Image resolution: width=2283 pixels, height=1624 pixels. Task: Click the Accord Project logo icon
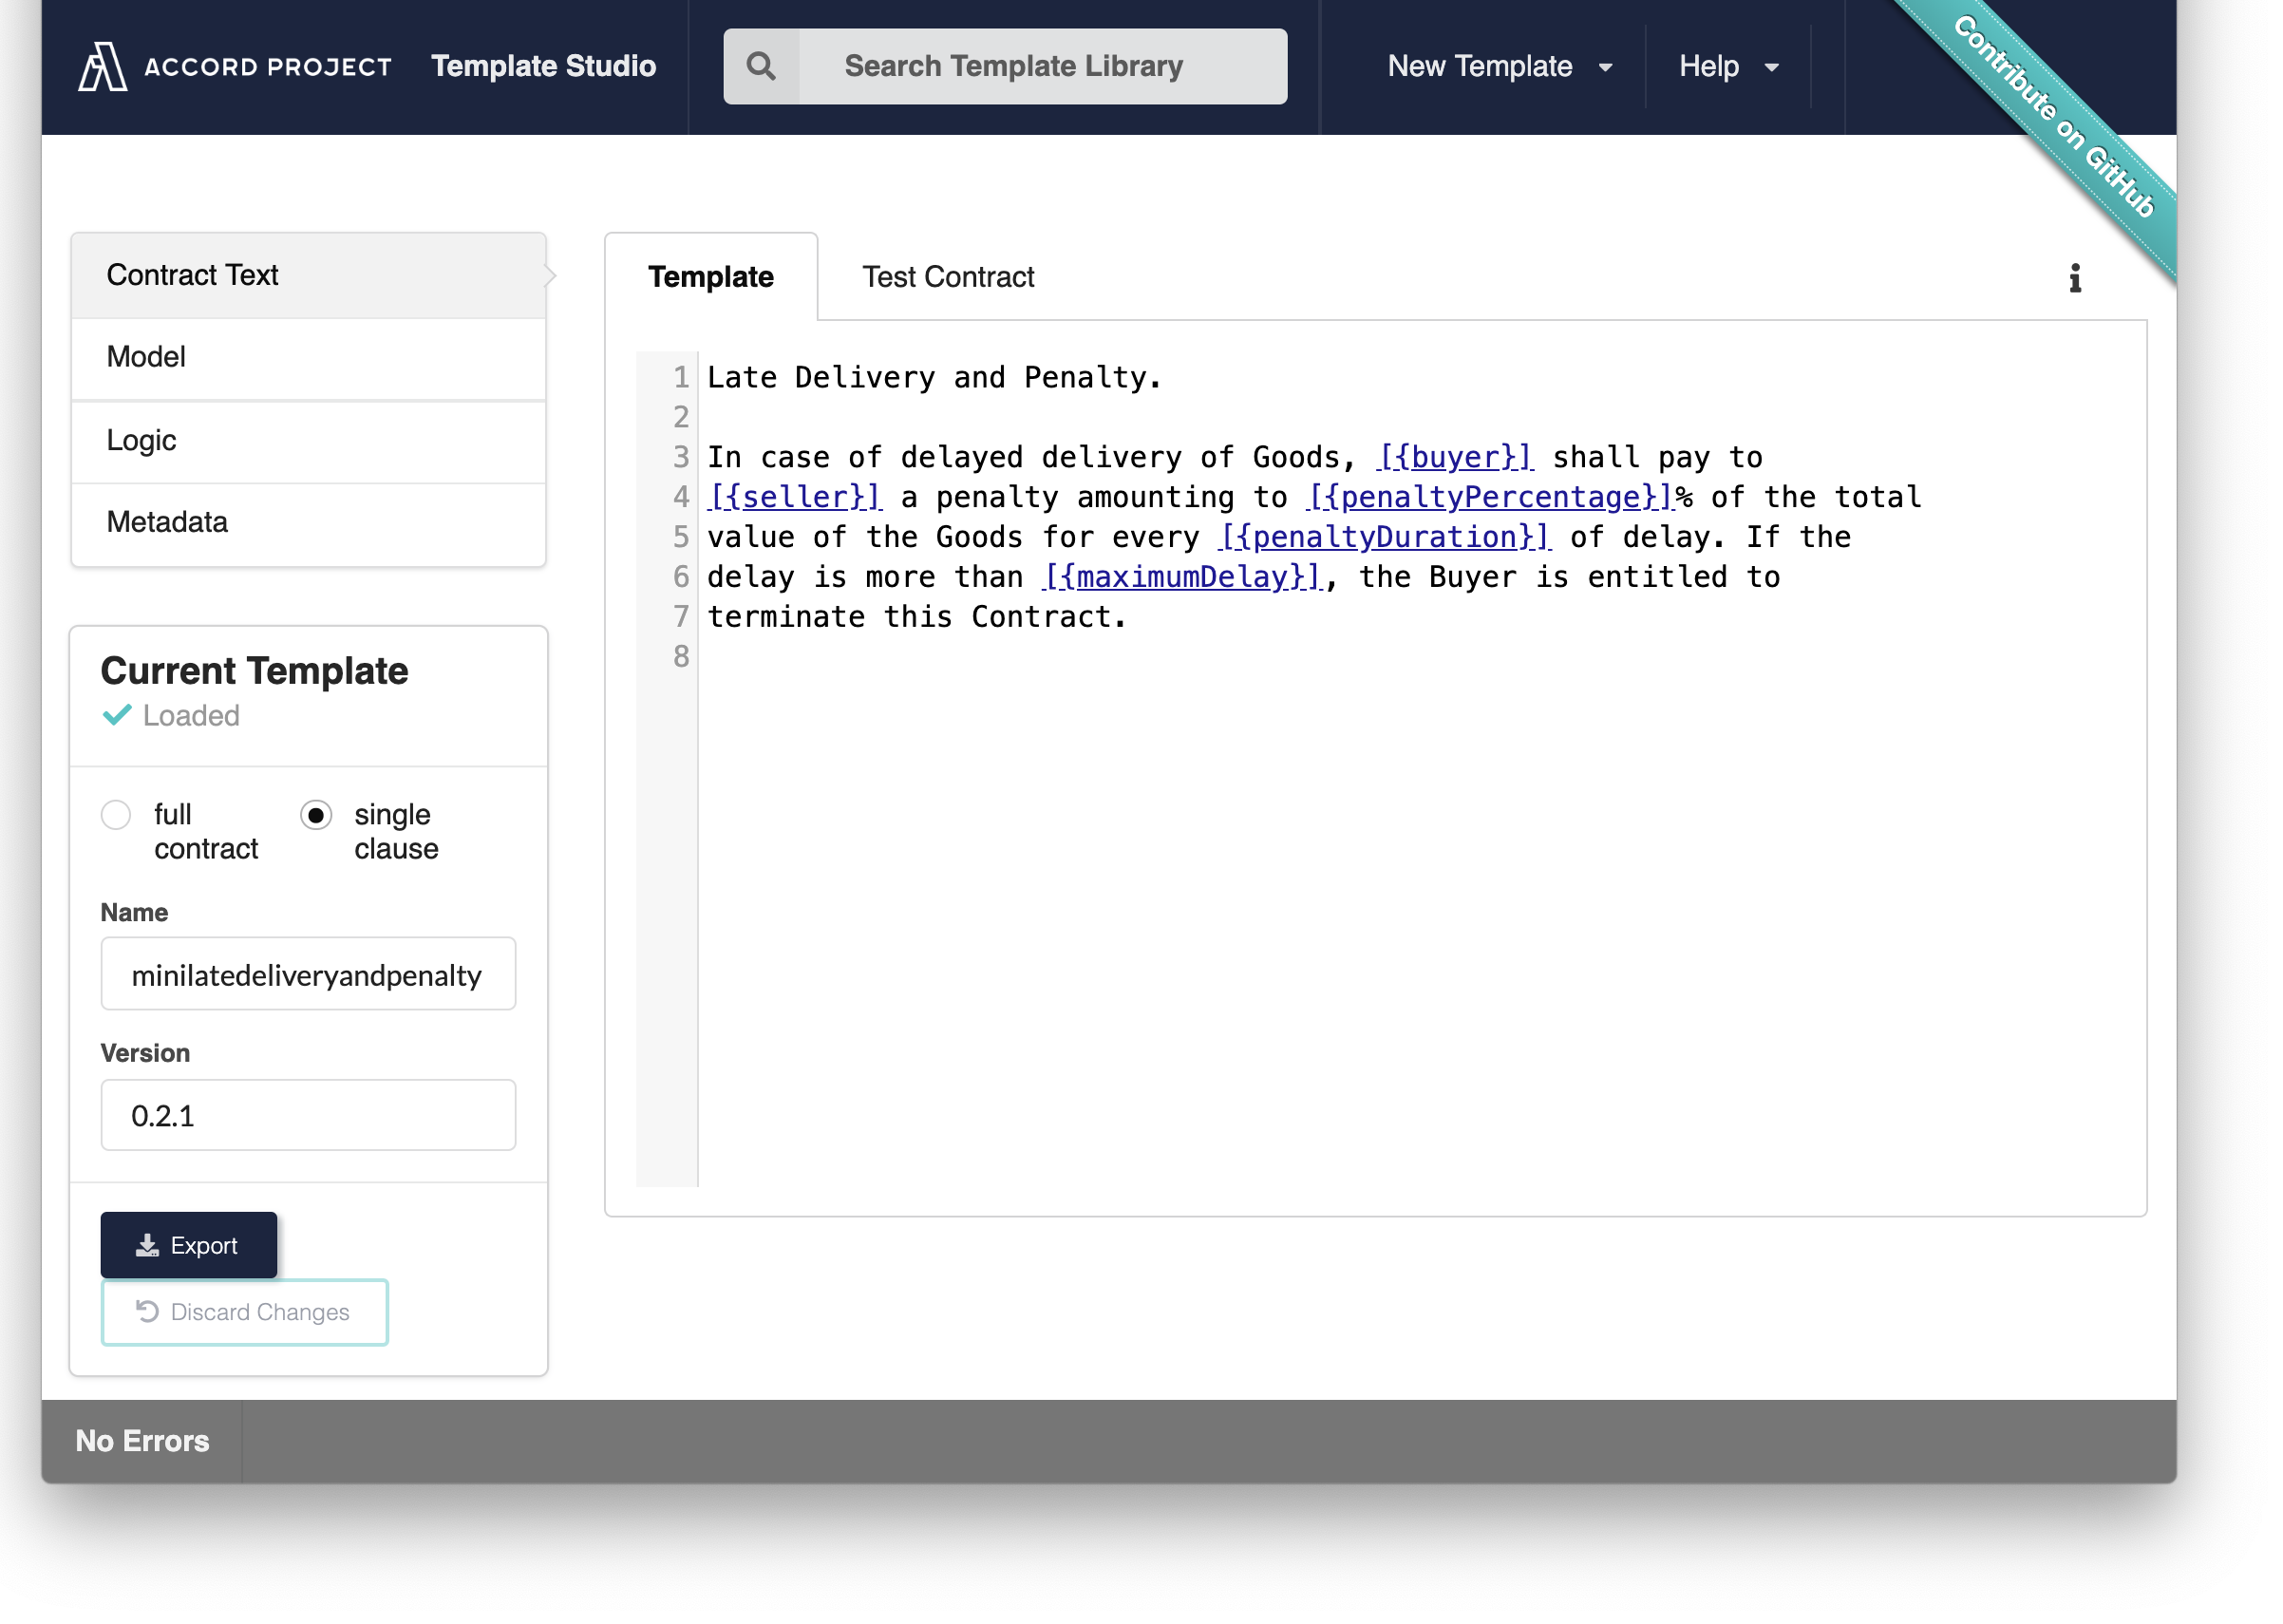102,66
